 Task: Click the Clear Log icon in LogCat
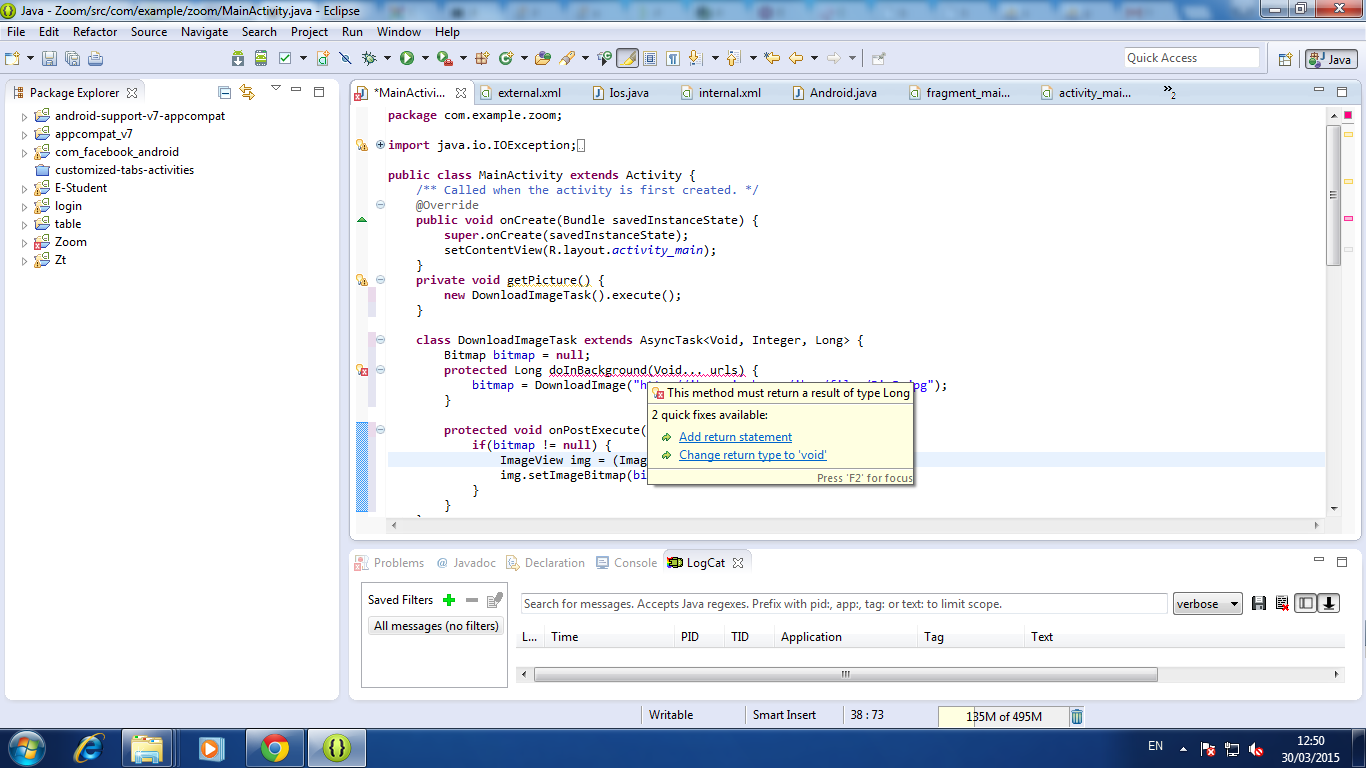1282,603
